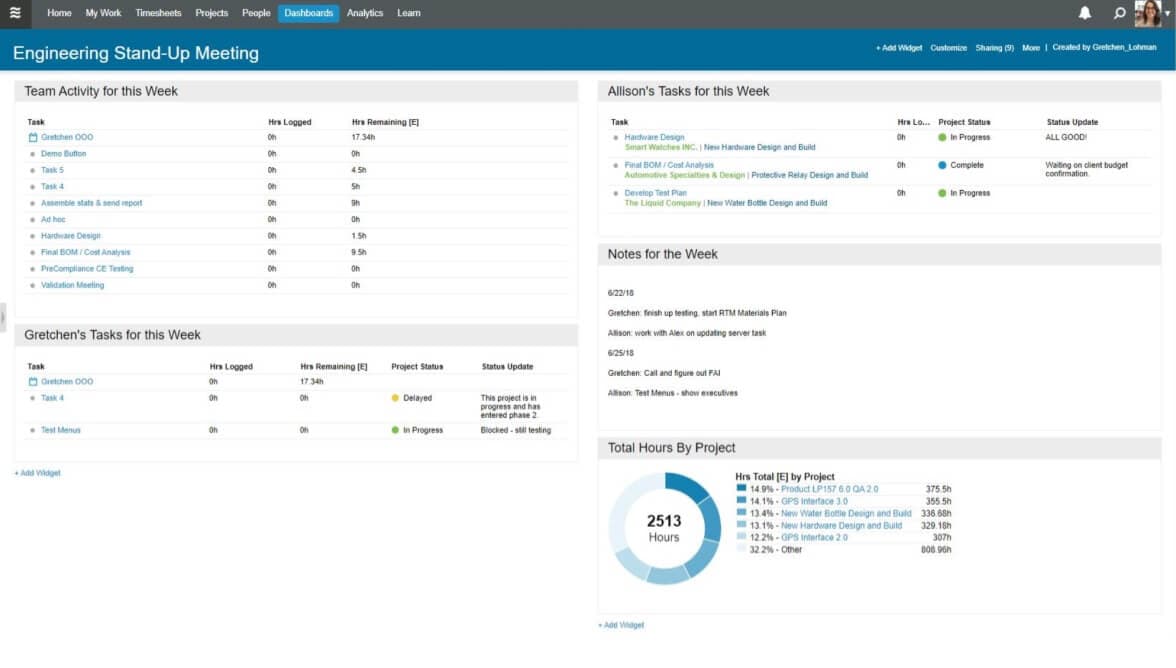The image size is (1176, 668).
Task: Click legend swatch for GPS Interface 3.0
Action: 741,500
